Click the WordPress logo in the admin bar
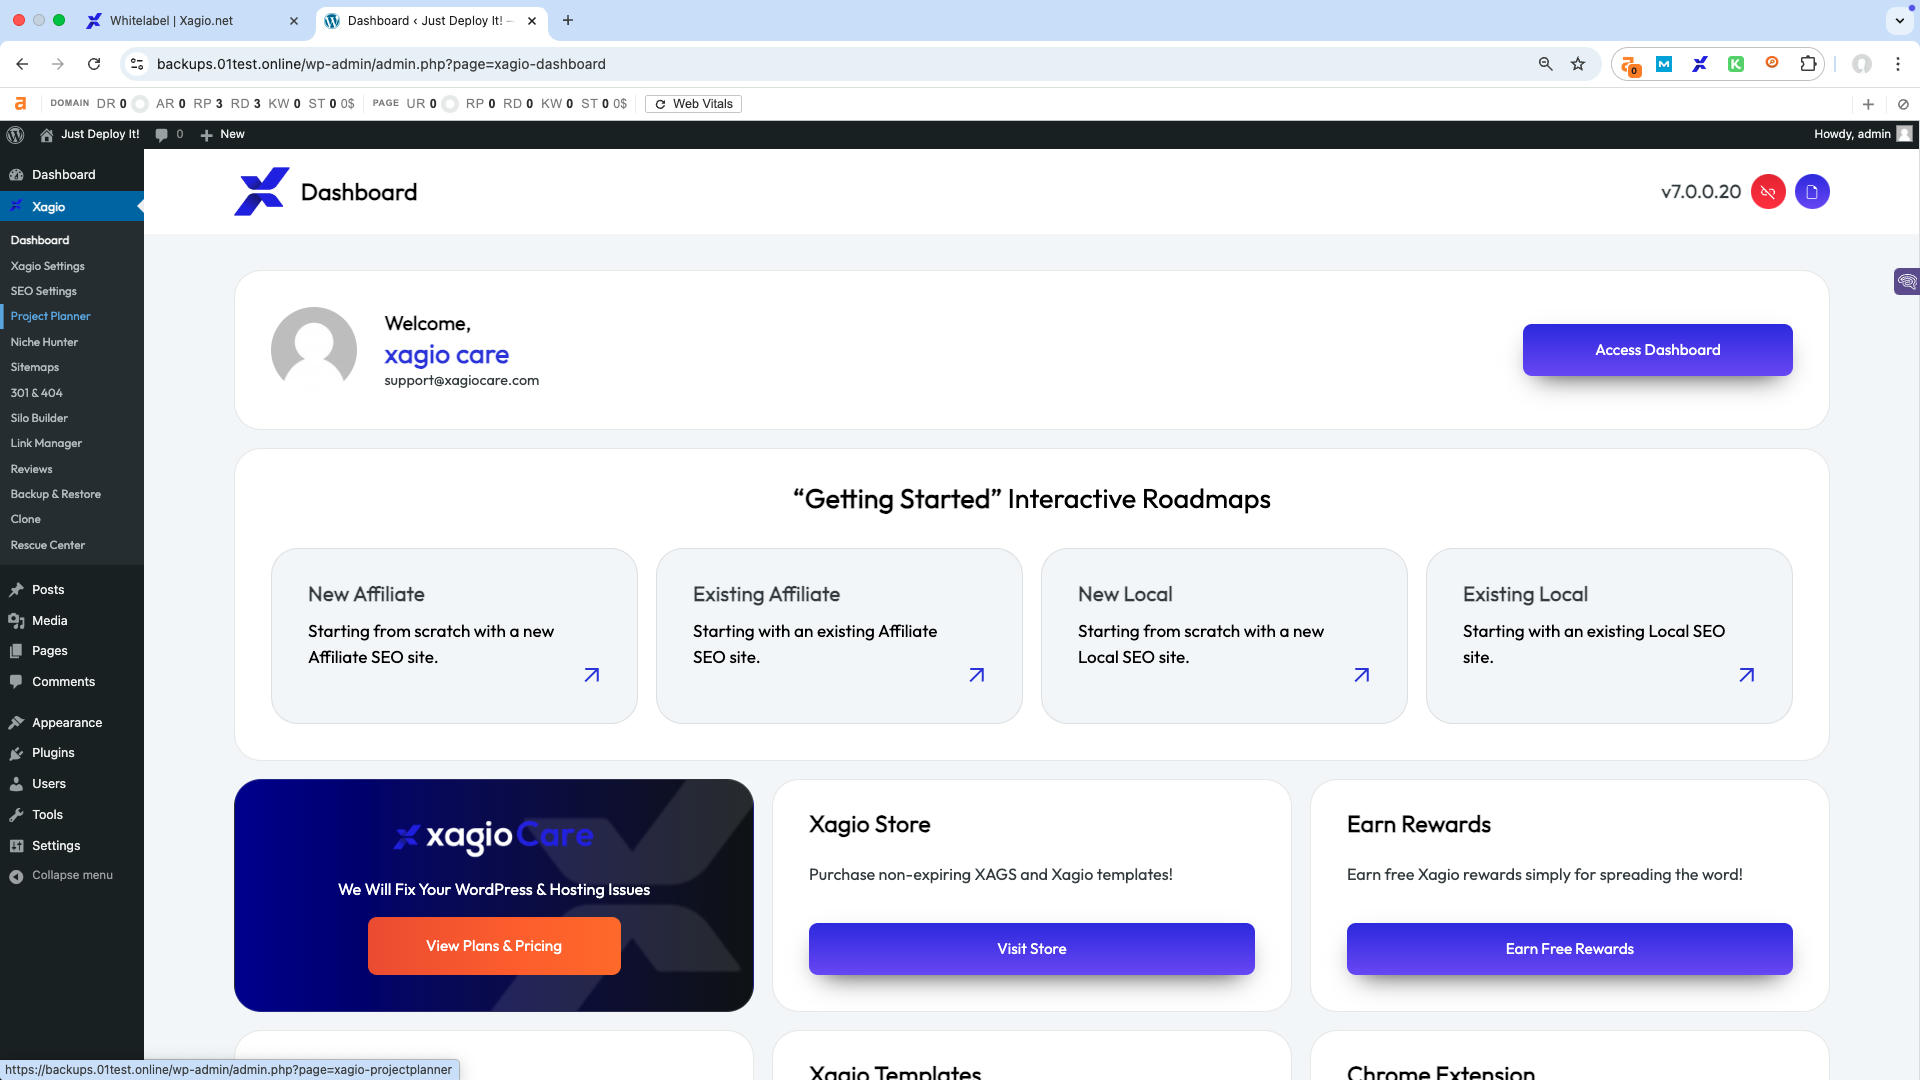 point(15,134)
